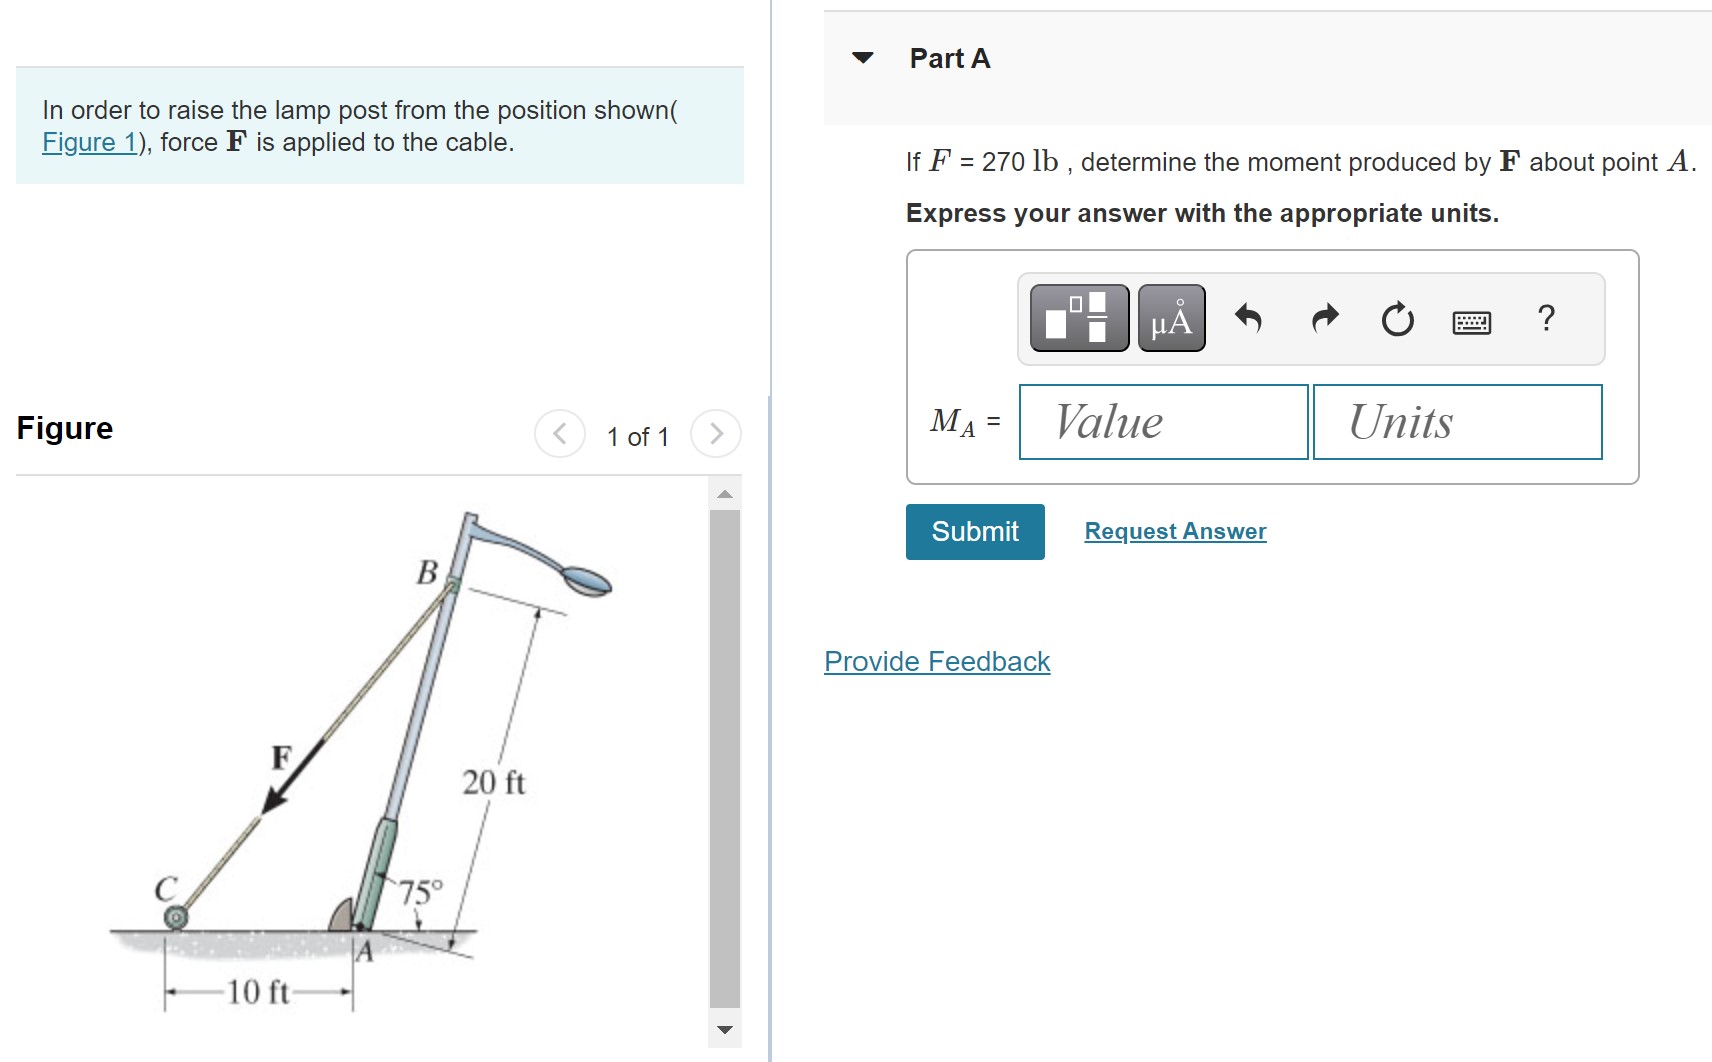Click the undo arrow in the answer toolbar
The width and height of the screenshot is (1712, 1062).
click(1249, 318)
